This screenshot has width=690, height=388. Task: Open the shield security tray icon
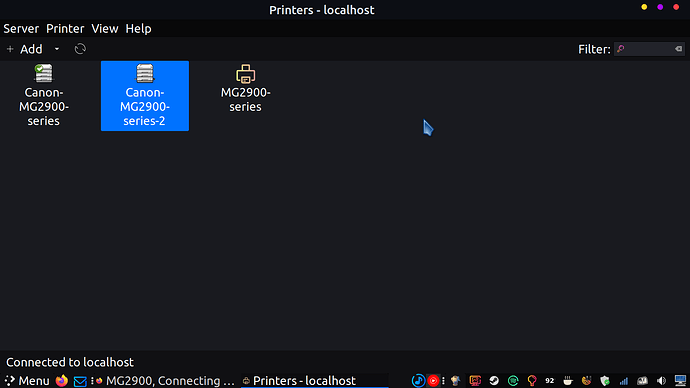605,381
